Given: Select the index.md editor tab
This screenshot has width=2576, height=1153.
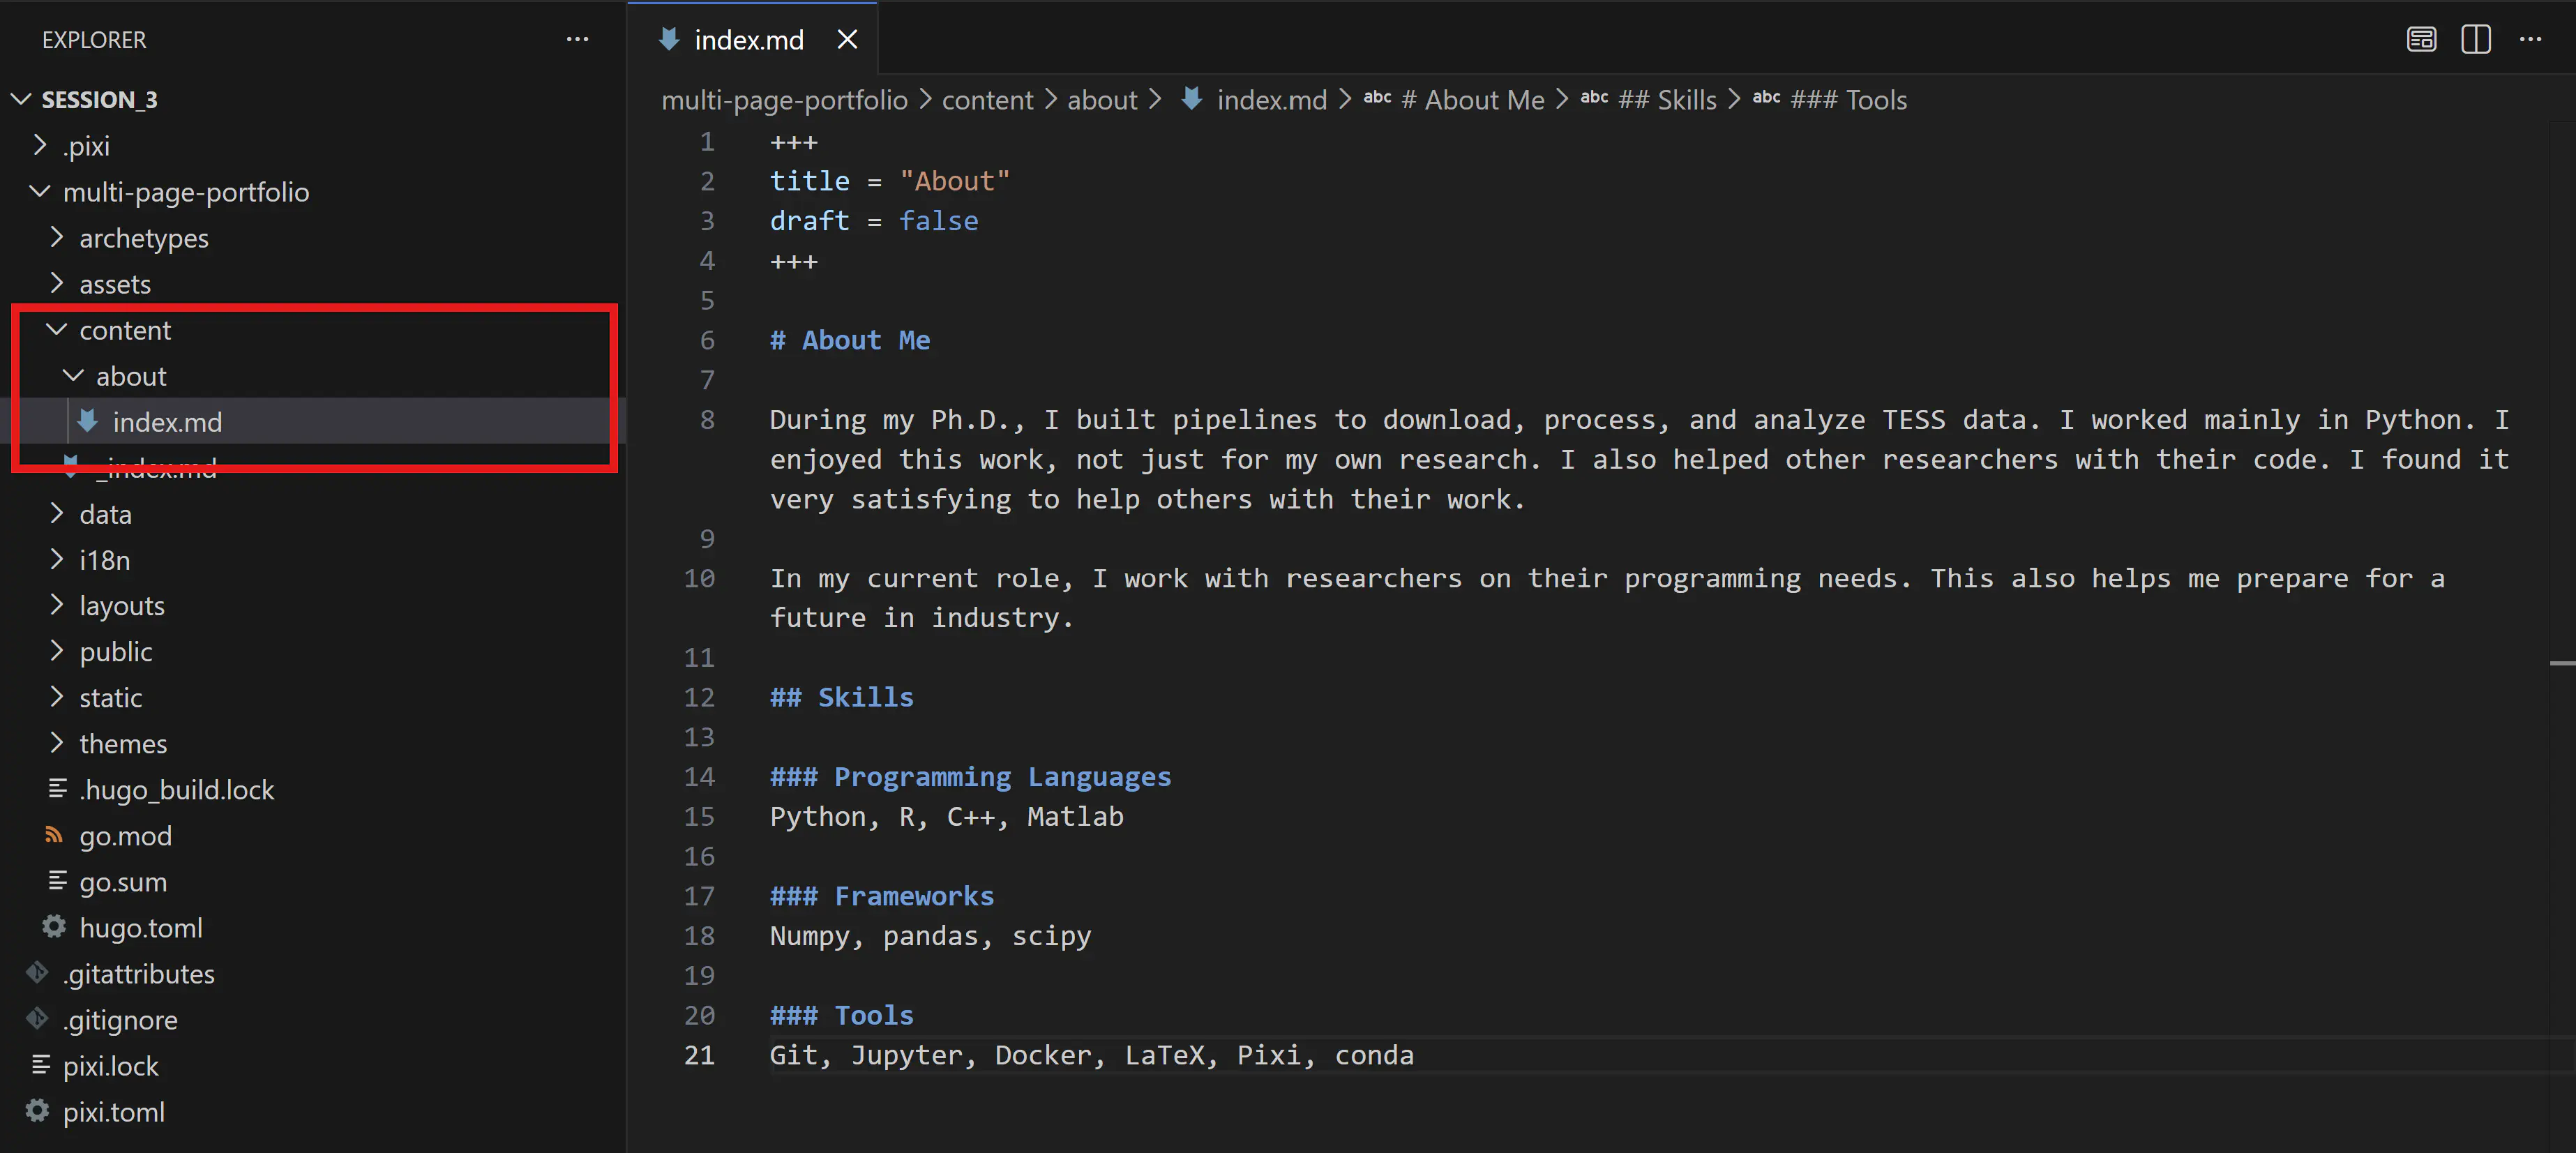Looking at the screenshot, I should click(x=748, y=40).
